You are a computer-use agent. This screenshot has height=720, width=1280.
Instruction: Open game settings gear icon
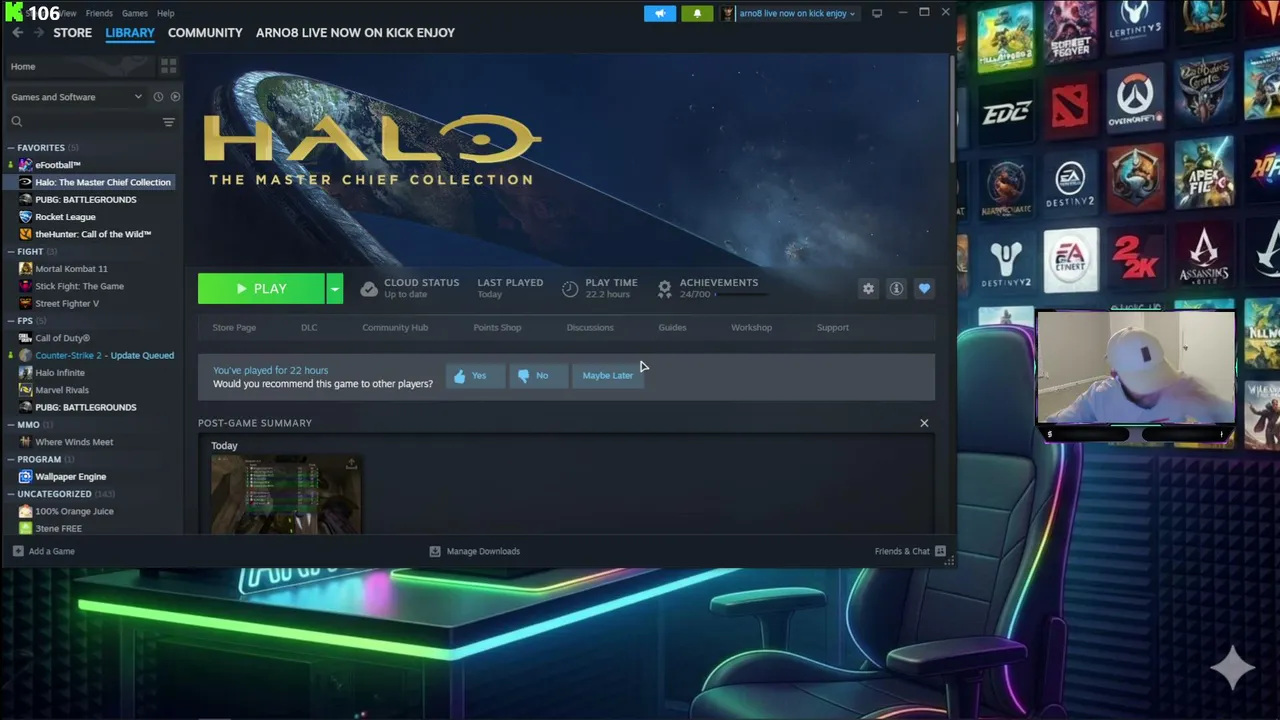868,288
